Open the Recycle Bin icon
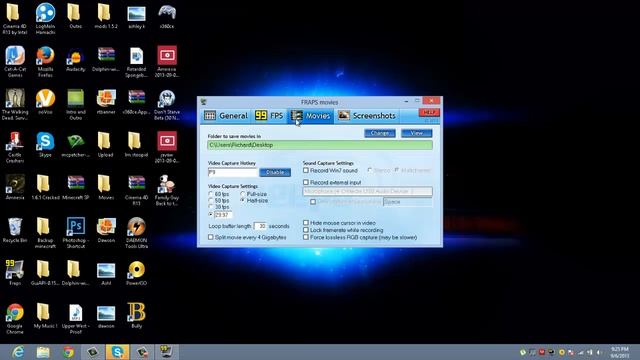The width and height of the screenshot is (640, 360). [x=15, y=230]
